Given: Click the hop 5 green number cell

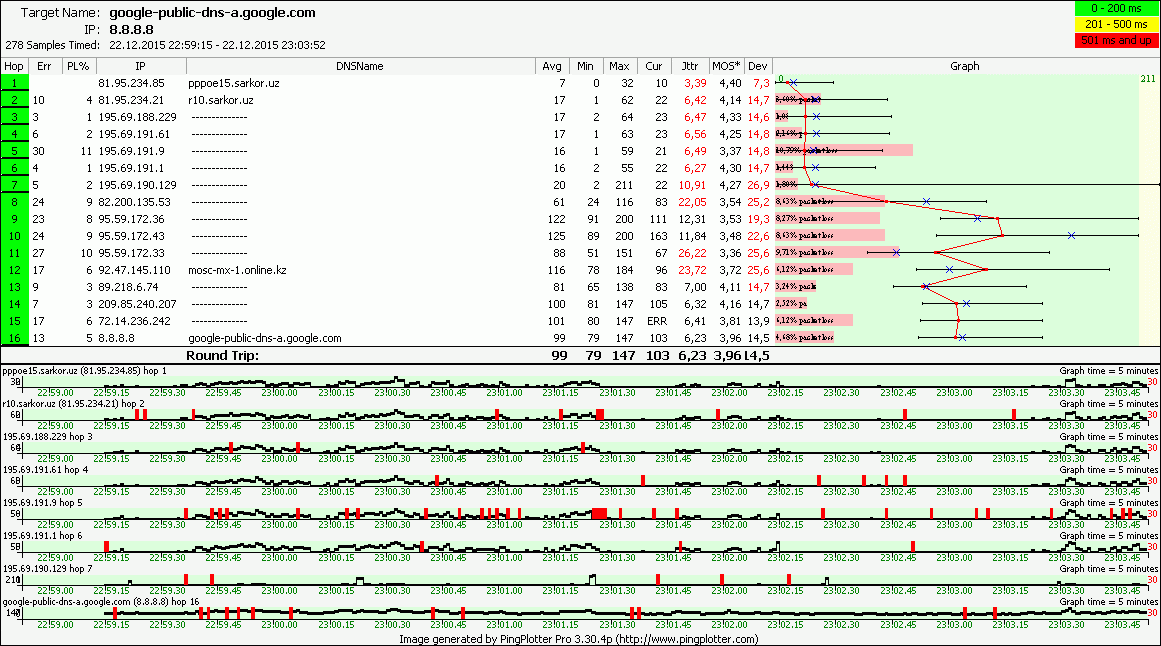Looking at the screenshot, I should pyautogui.click(x=14, y=151).
